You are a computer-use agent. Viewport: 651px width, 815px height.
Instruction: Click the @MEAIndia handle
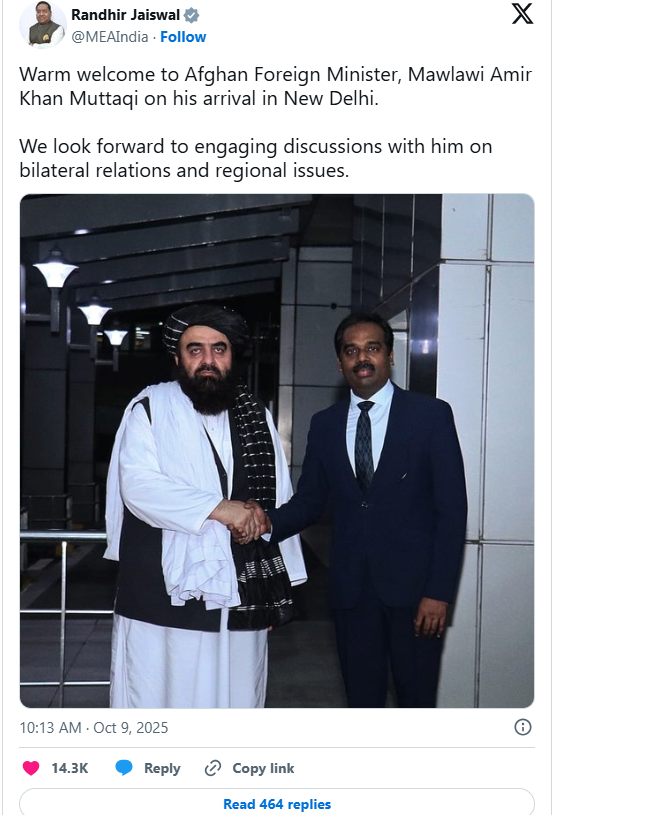pyautogui.click(x=110, y=37)
